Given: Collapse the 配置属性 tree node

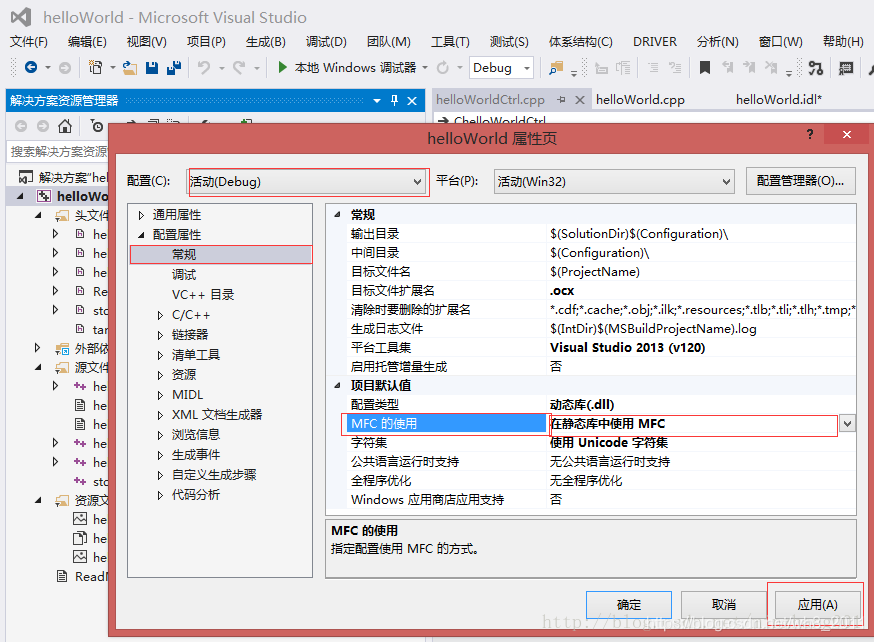Looking at the screenshot, I should coord(141,235).
